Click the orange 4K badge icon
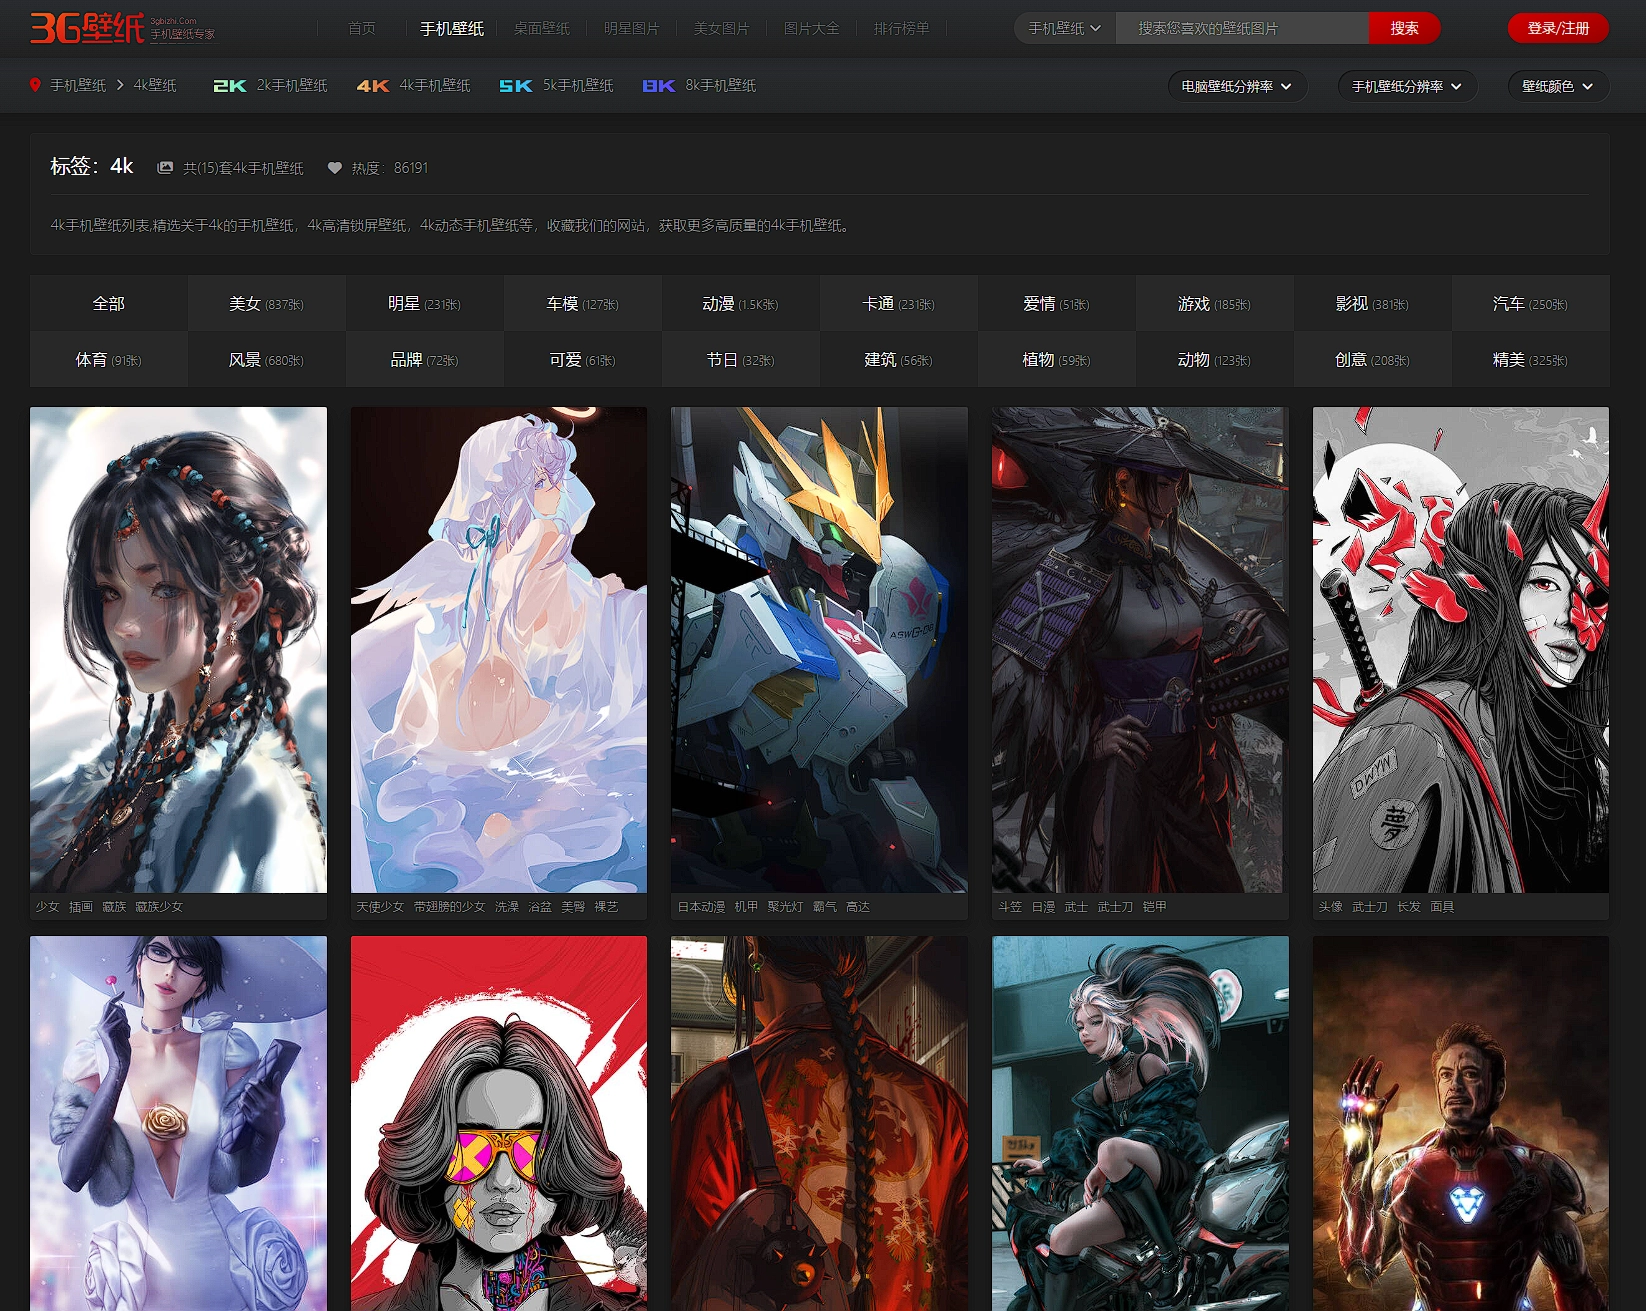This screenshot has width=1646, height=1311. [x=372, y=86]
